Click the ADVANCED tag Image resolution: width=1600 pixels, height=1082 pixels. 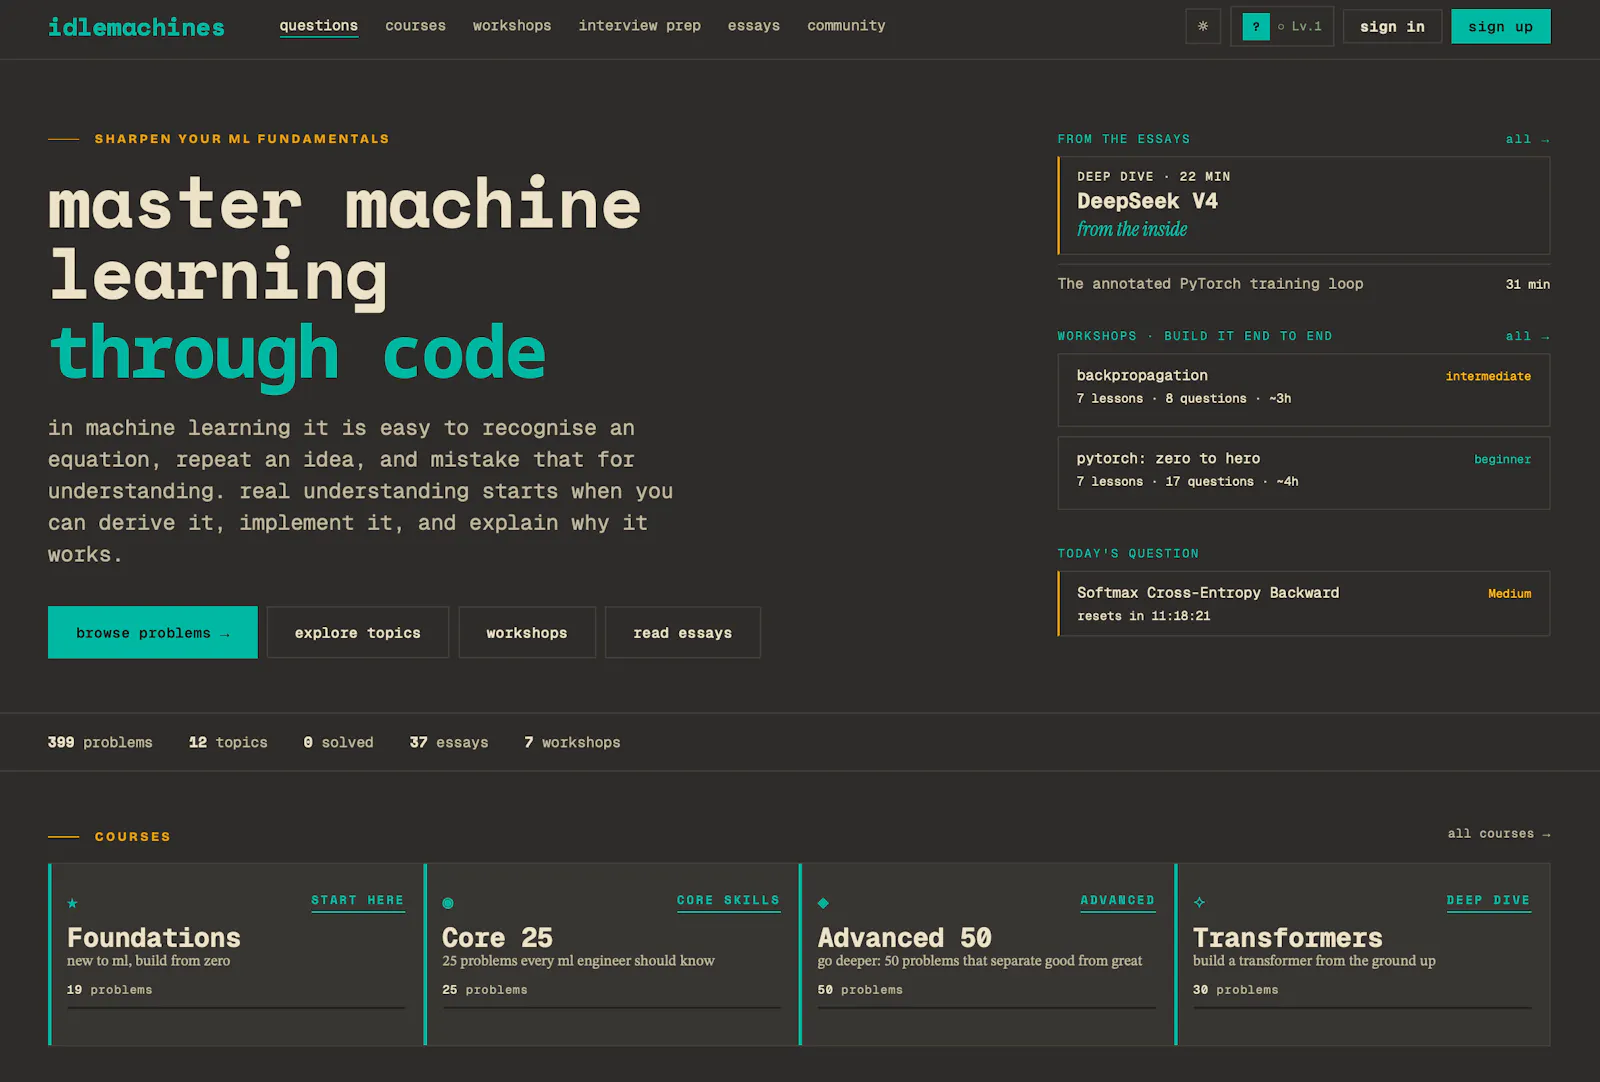(x=1117, y=900)
